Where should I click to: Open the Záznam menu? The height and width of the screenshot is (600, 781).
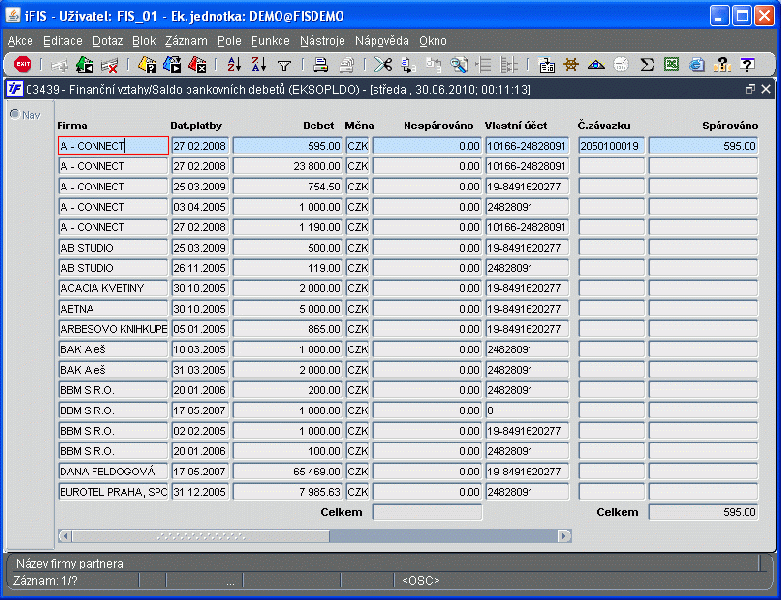point(186,41)
